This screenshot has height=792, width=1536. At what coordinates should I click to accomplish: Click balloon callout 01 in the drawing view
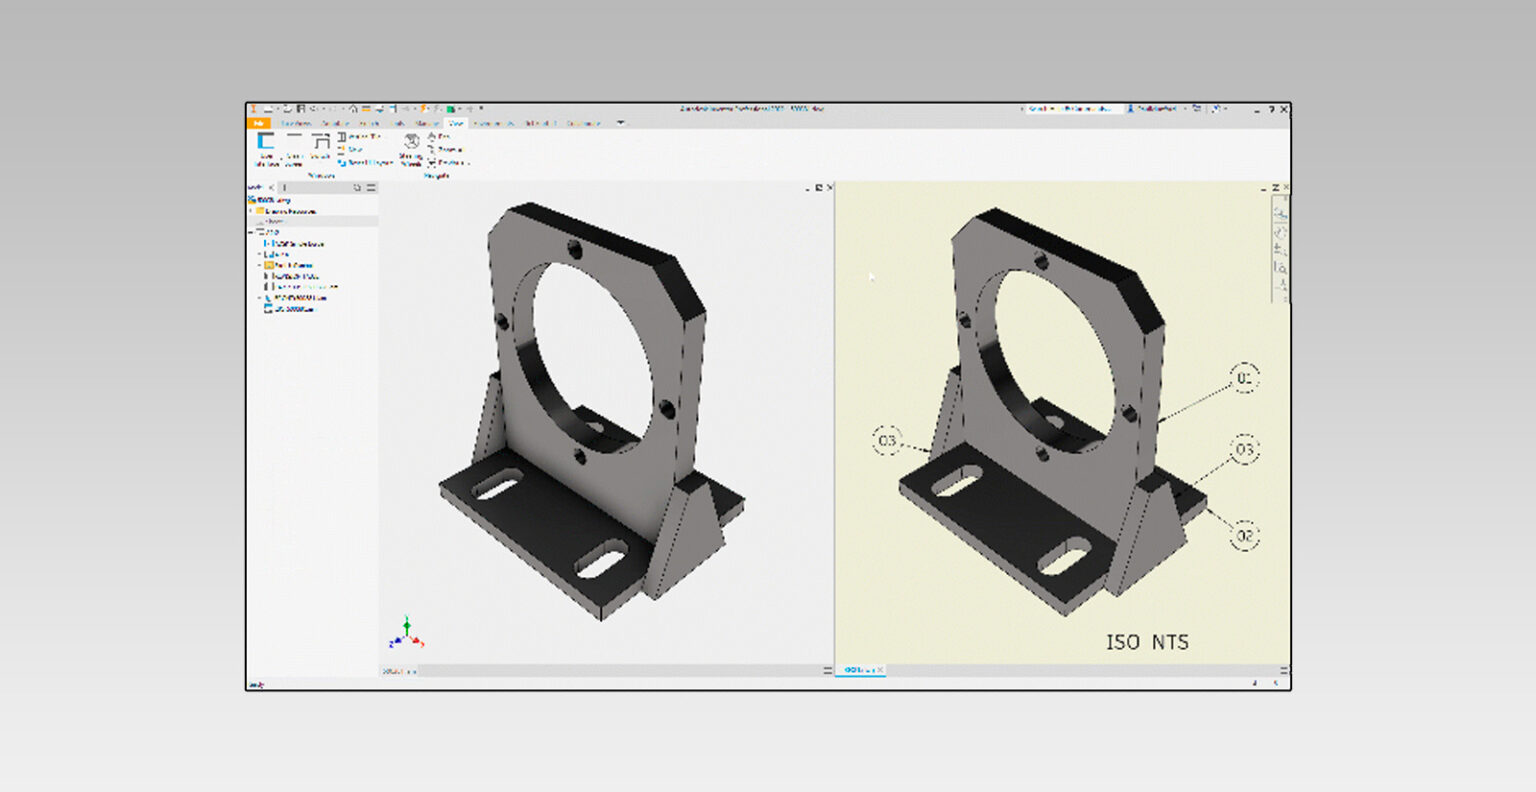point(1242,379)
